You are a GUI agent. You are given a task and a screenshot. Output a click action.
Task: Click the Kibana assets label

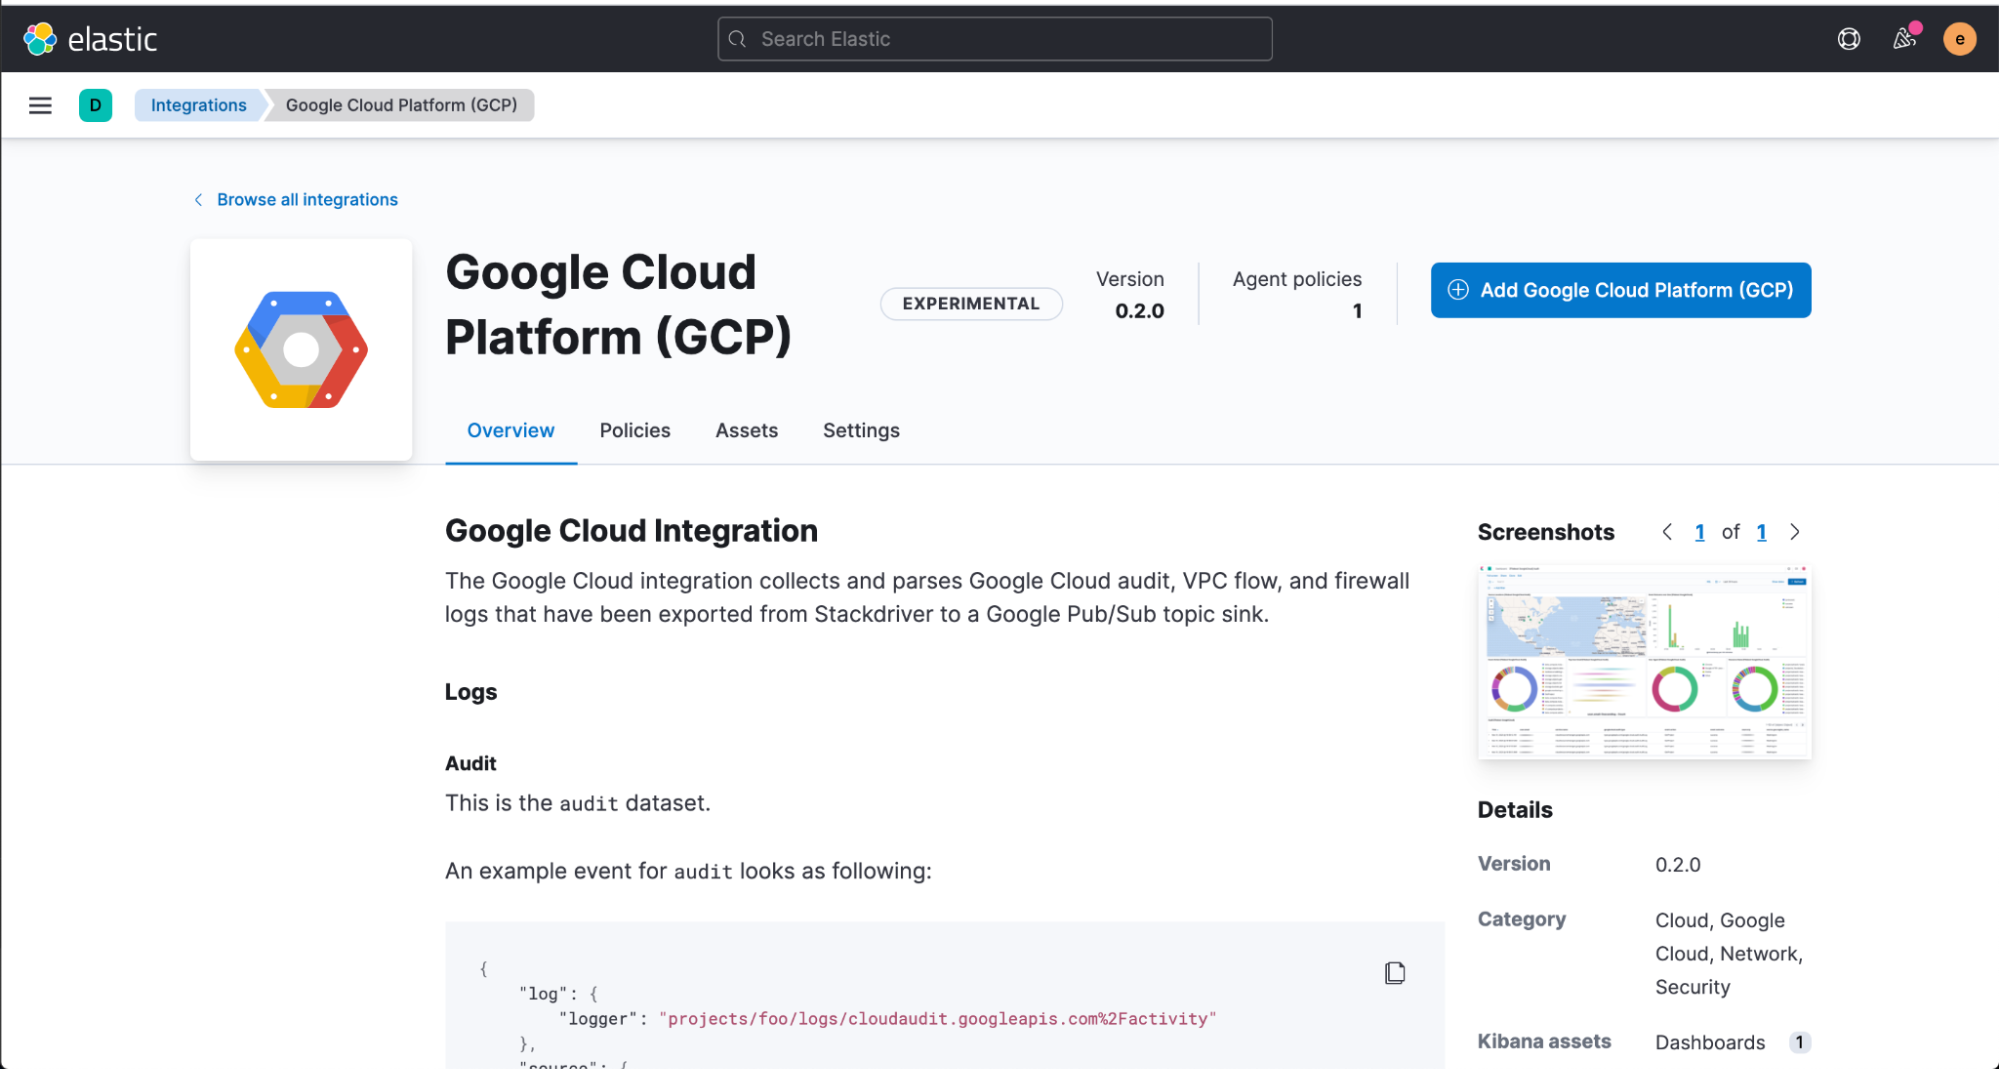coord(1544,1041)
